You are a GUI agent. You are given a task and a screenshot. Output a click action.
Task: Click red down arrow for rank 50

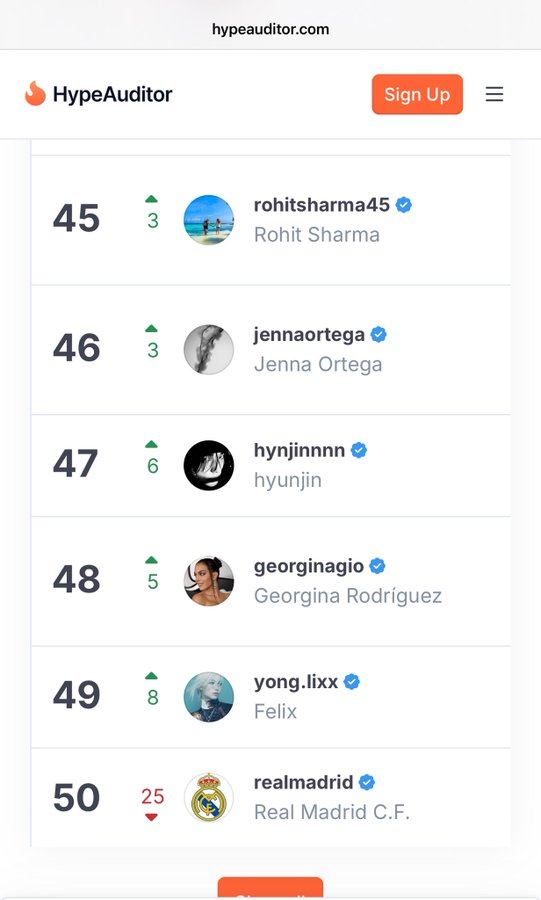tap(151, 817)
